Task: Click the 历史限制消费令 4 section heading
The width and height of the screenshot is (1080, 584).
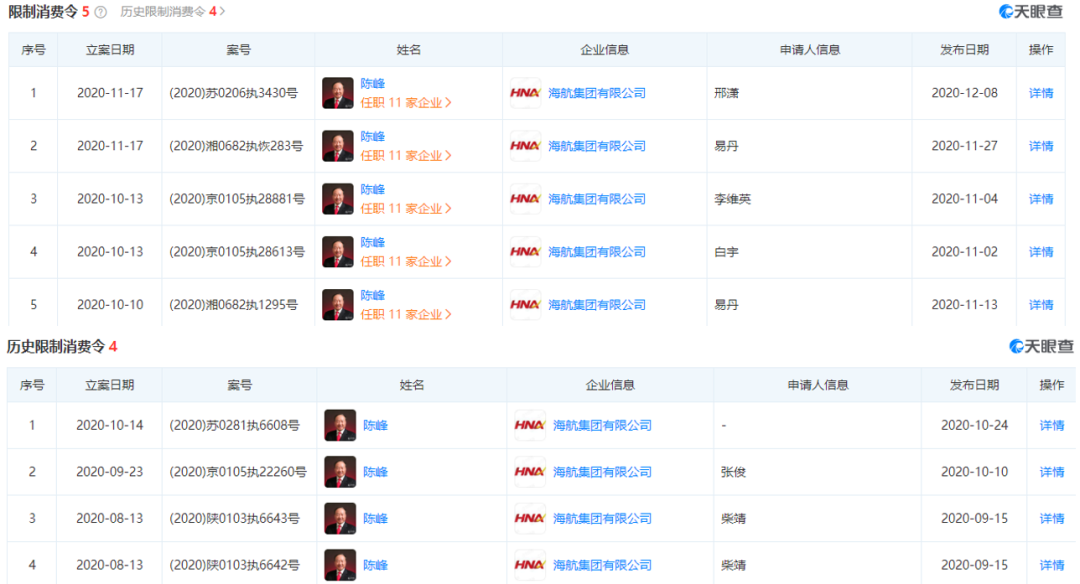Action: [62, 346]
